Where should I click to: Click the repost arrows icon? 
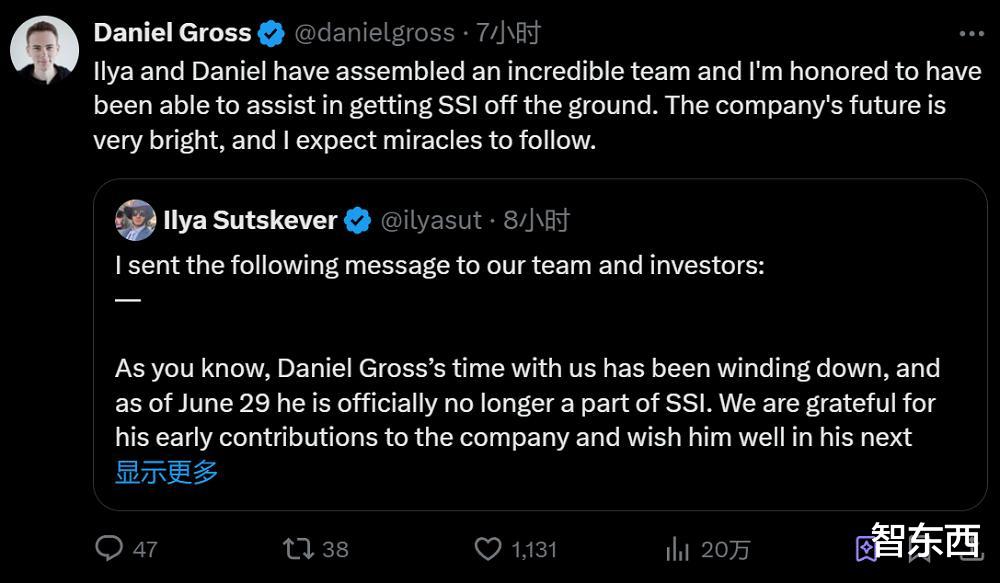tap(298, 548)
